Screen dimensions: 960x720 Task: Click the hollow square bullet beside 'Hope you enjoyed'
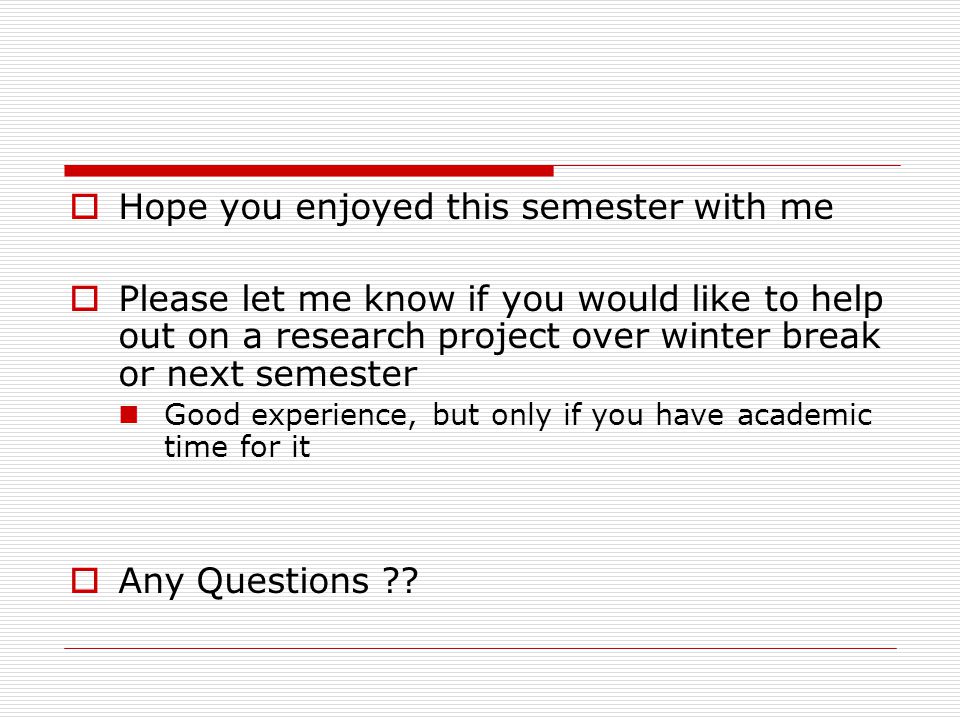(x=84, y=206)
